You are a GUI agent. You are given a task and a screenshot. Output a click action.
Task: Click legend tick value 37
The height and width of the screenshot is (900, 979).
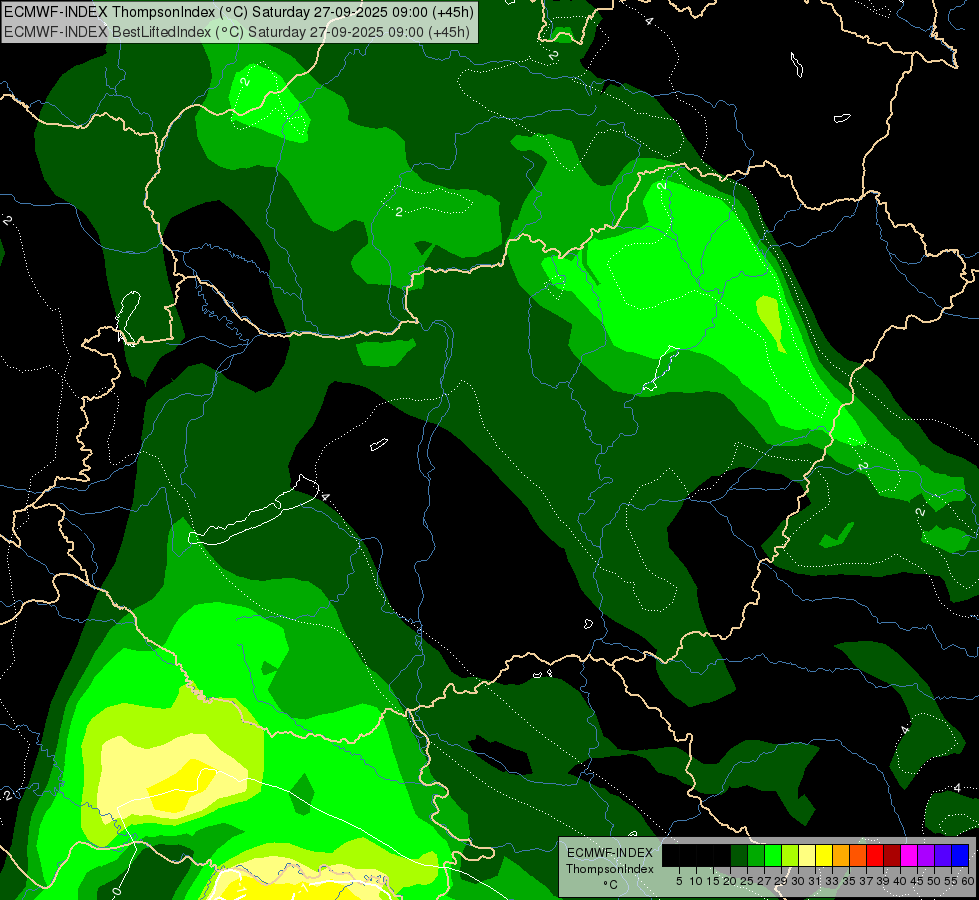(x=867, y=881)
